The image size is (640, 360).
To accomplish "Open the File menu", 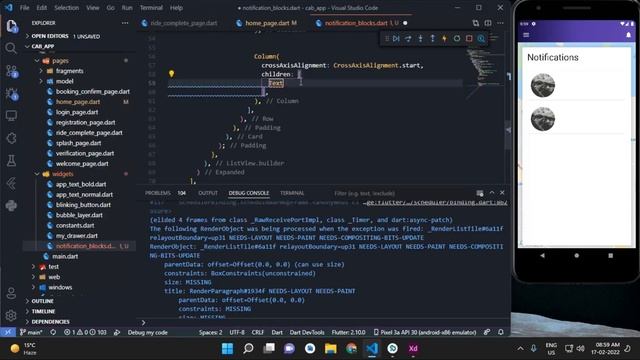I will click(x=24, y=8).
